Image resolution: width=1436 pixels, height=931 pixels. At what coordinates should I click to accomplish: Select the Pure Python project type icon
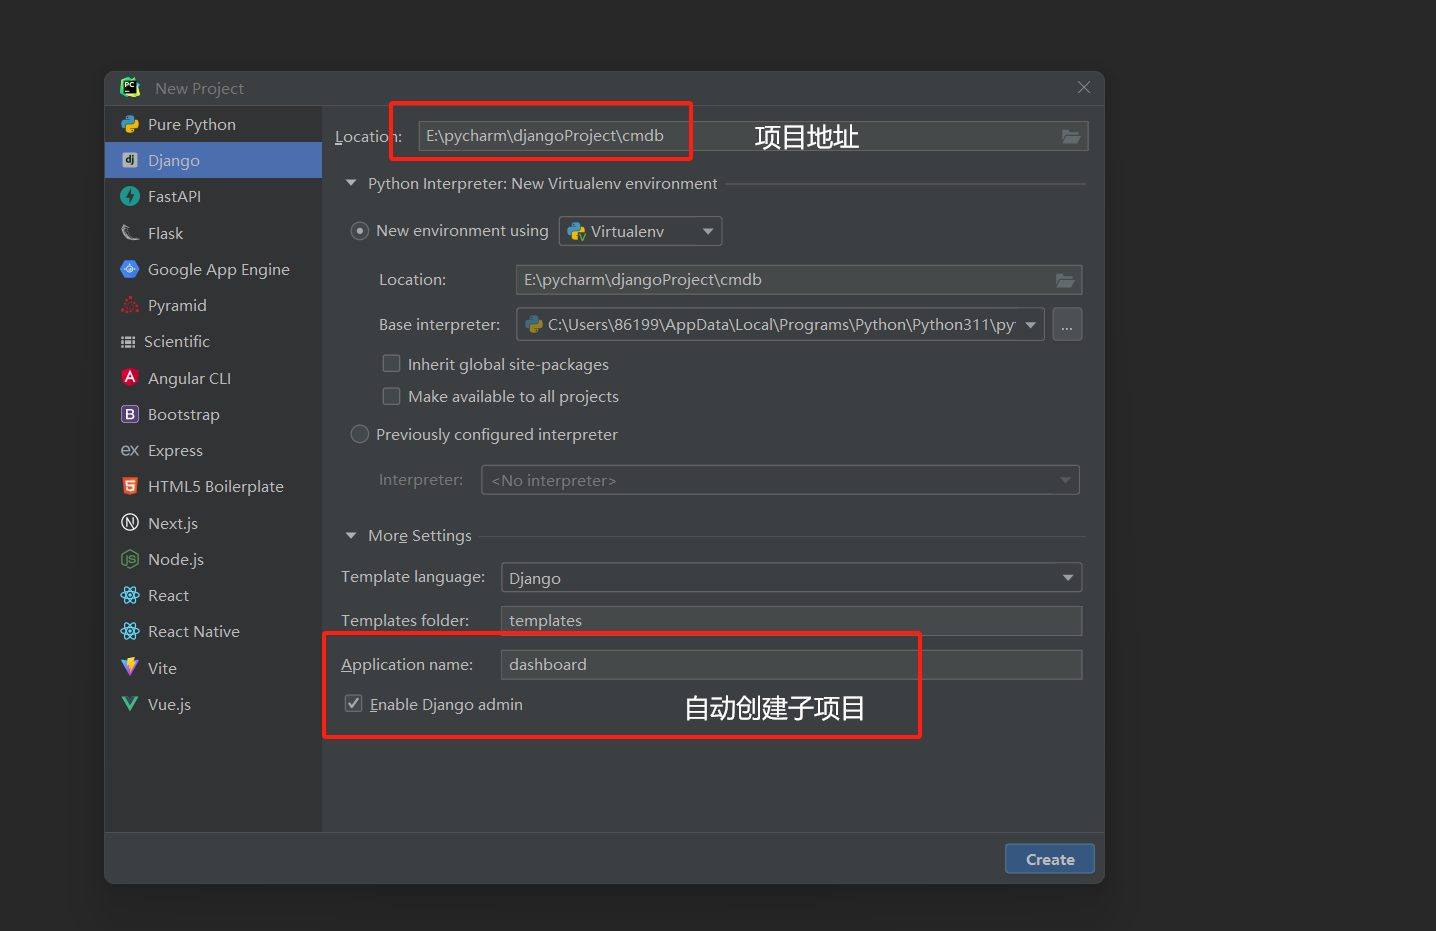pyautogui.click(x=130, y=124)
